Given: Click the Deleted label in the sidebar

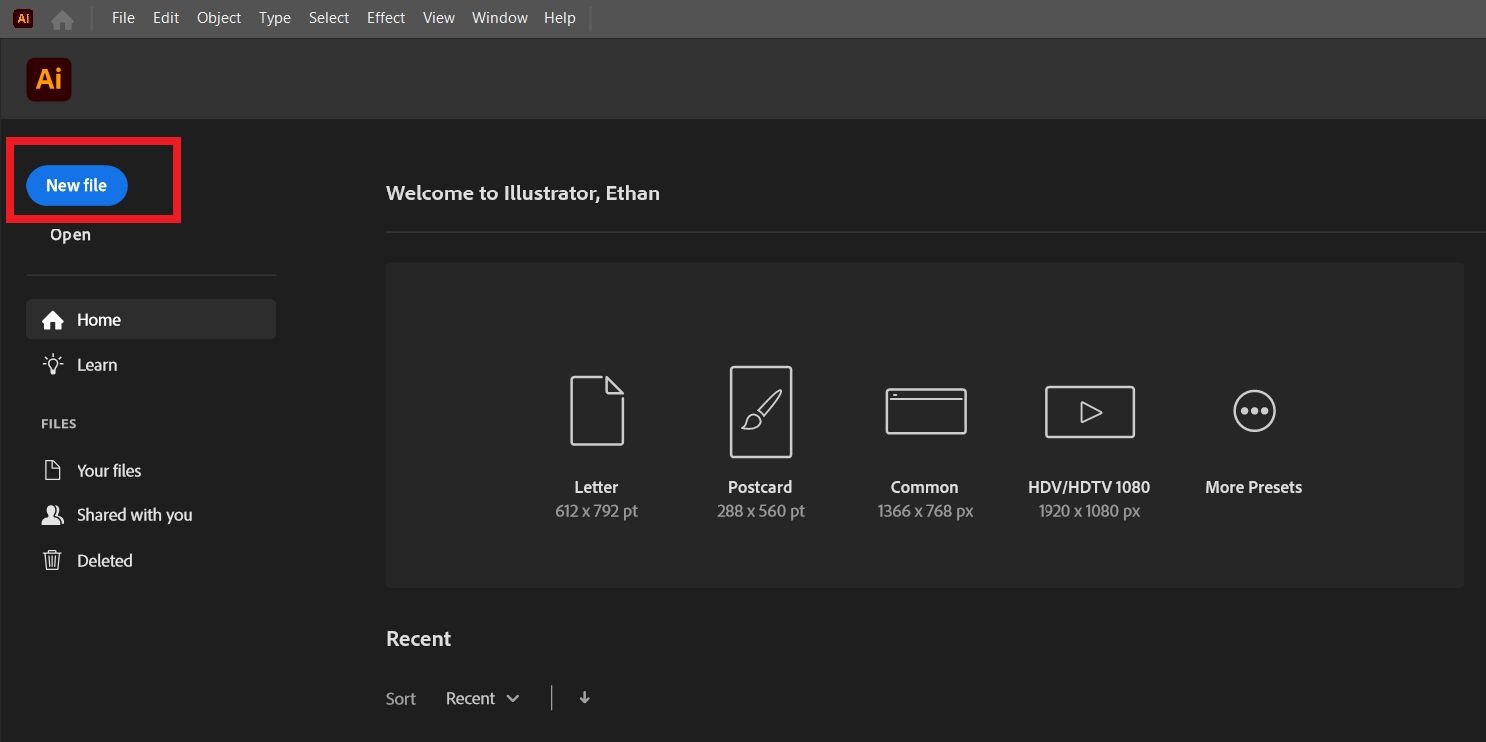Looking at the screenshot, I should [x=105, y=561].
